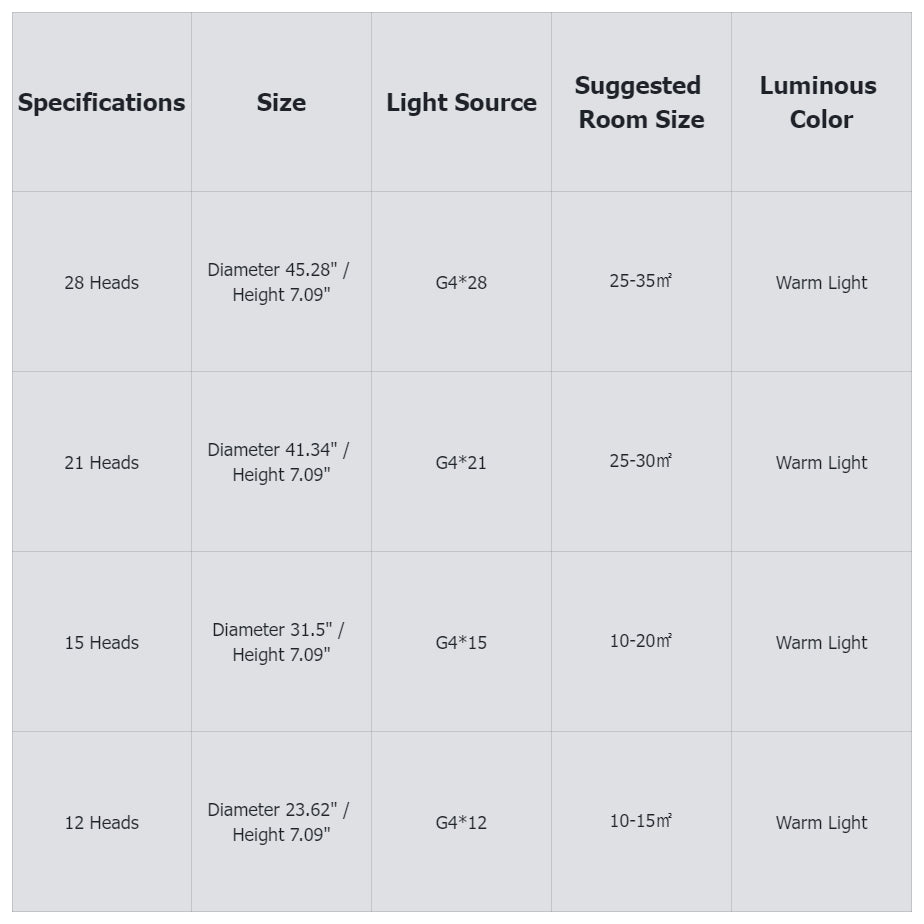Click the 12 Heads specification cell
Viewport: 924px width, 924px height.
tap(101, 822)
